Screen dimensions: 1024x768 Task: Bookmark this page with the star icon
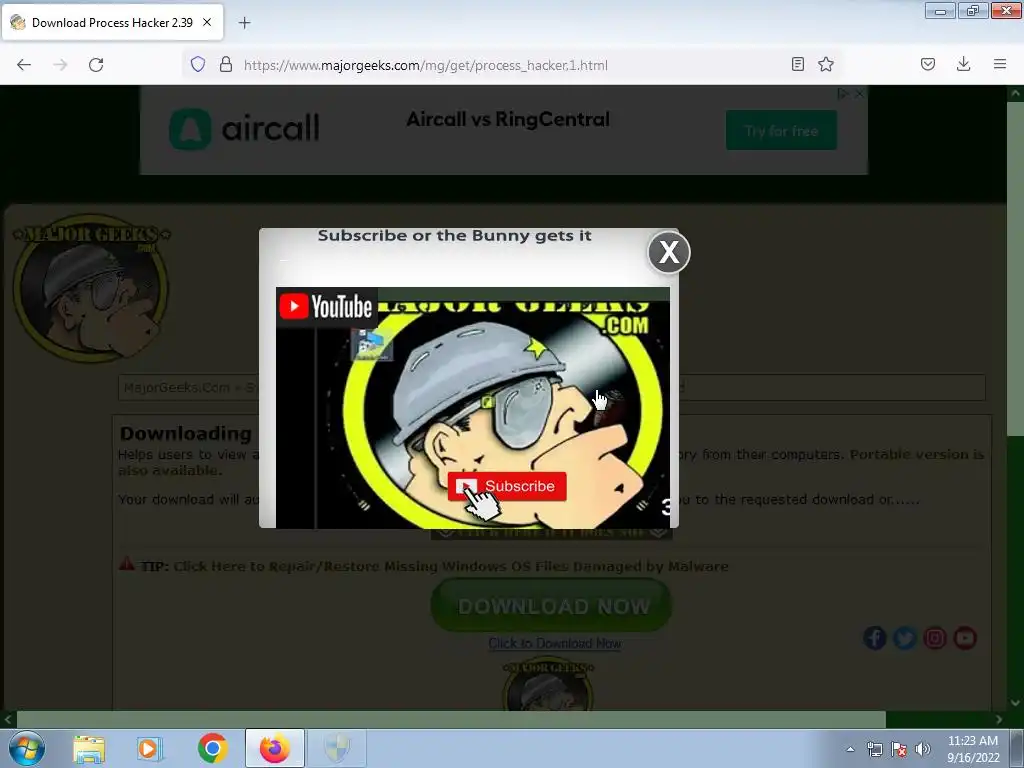pos(826,64)
